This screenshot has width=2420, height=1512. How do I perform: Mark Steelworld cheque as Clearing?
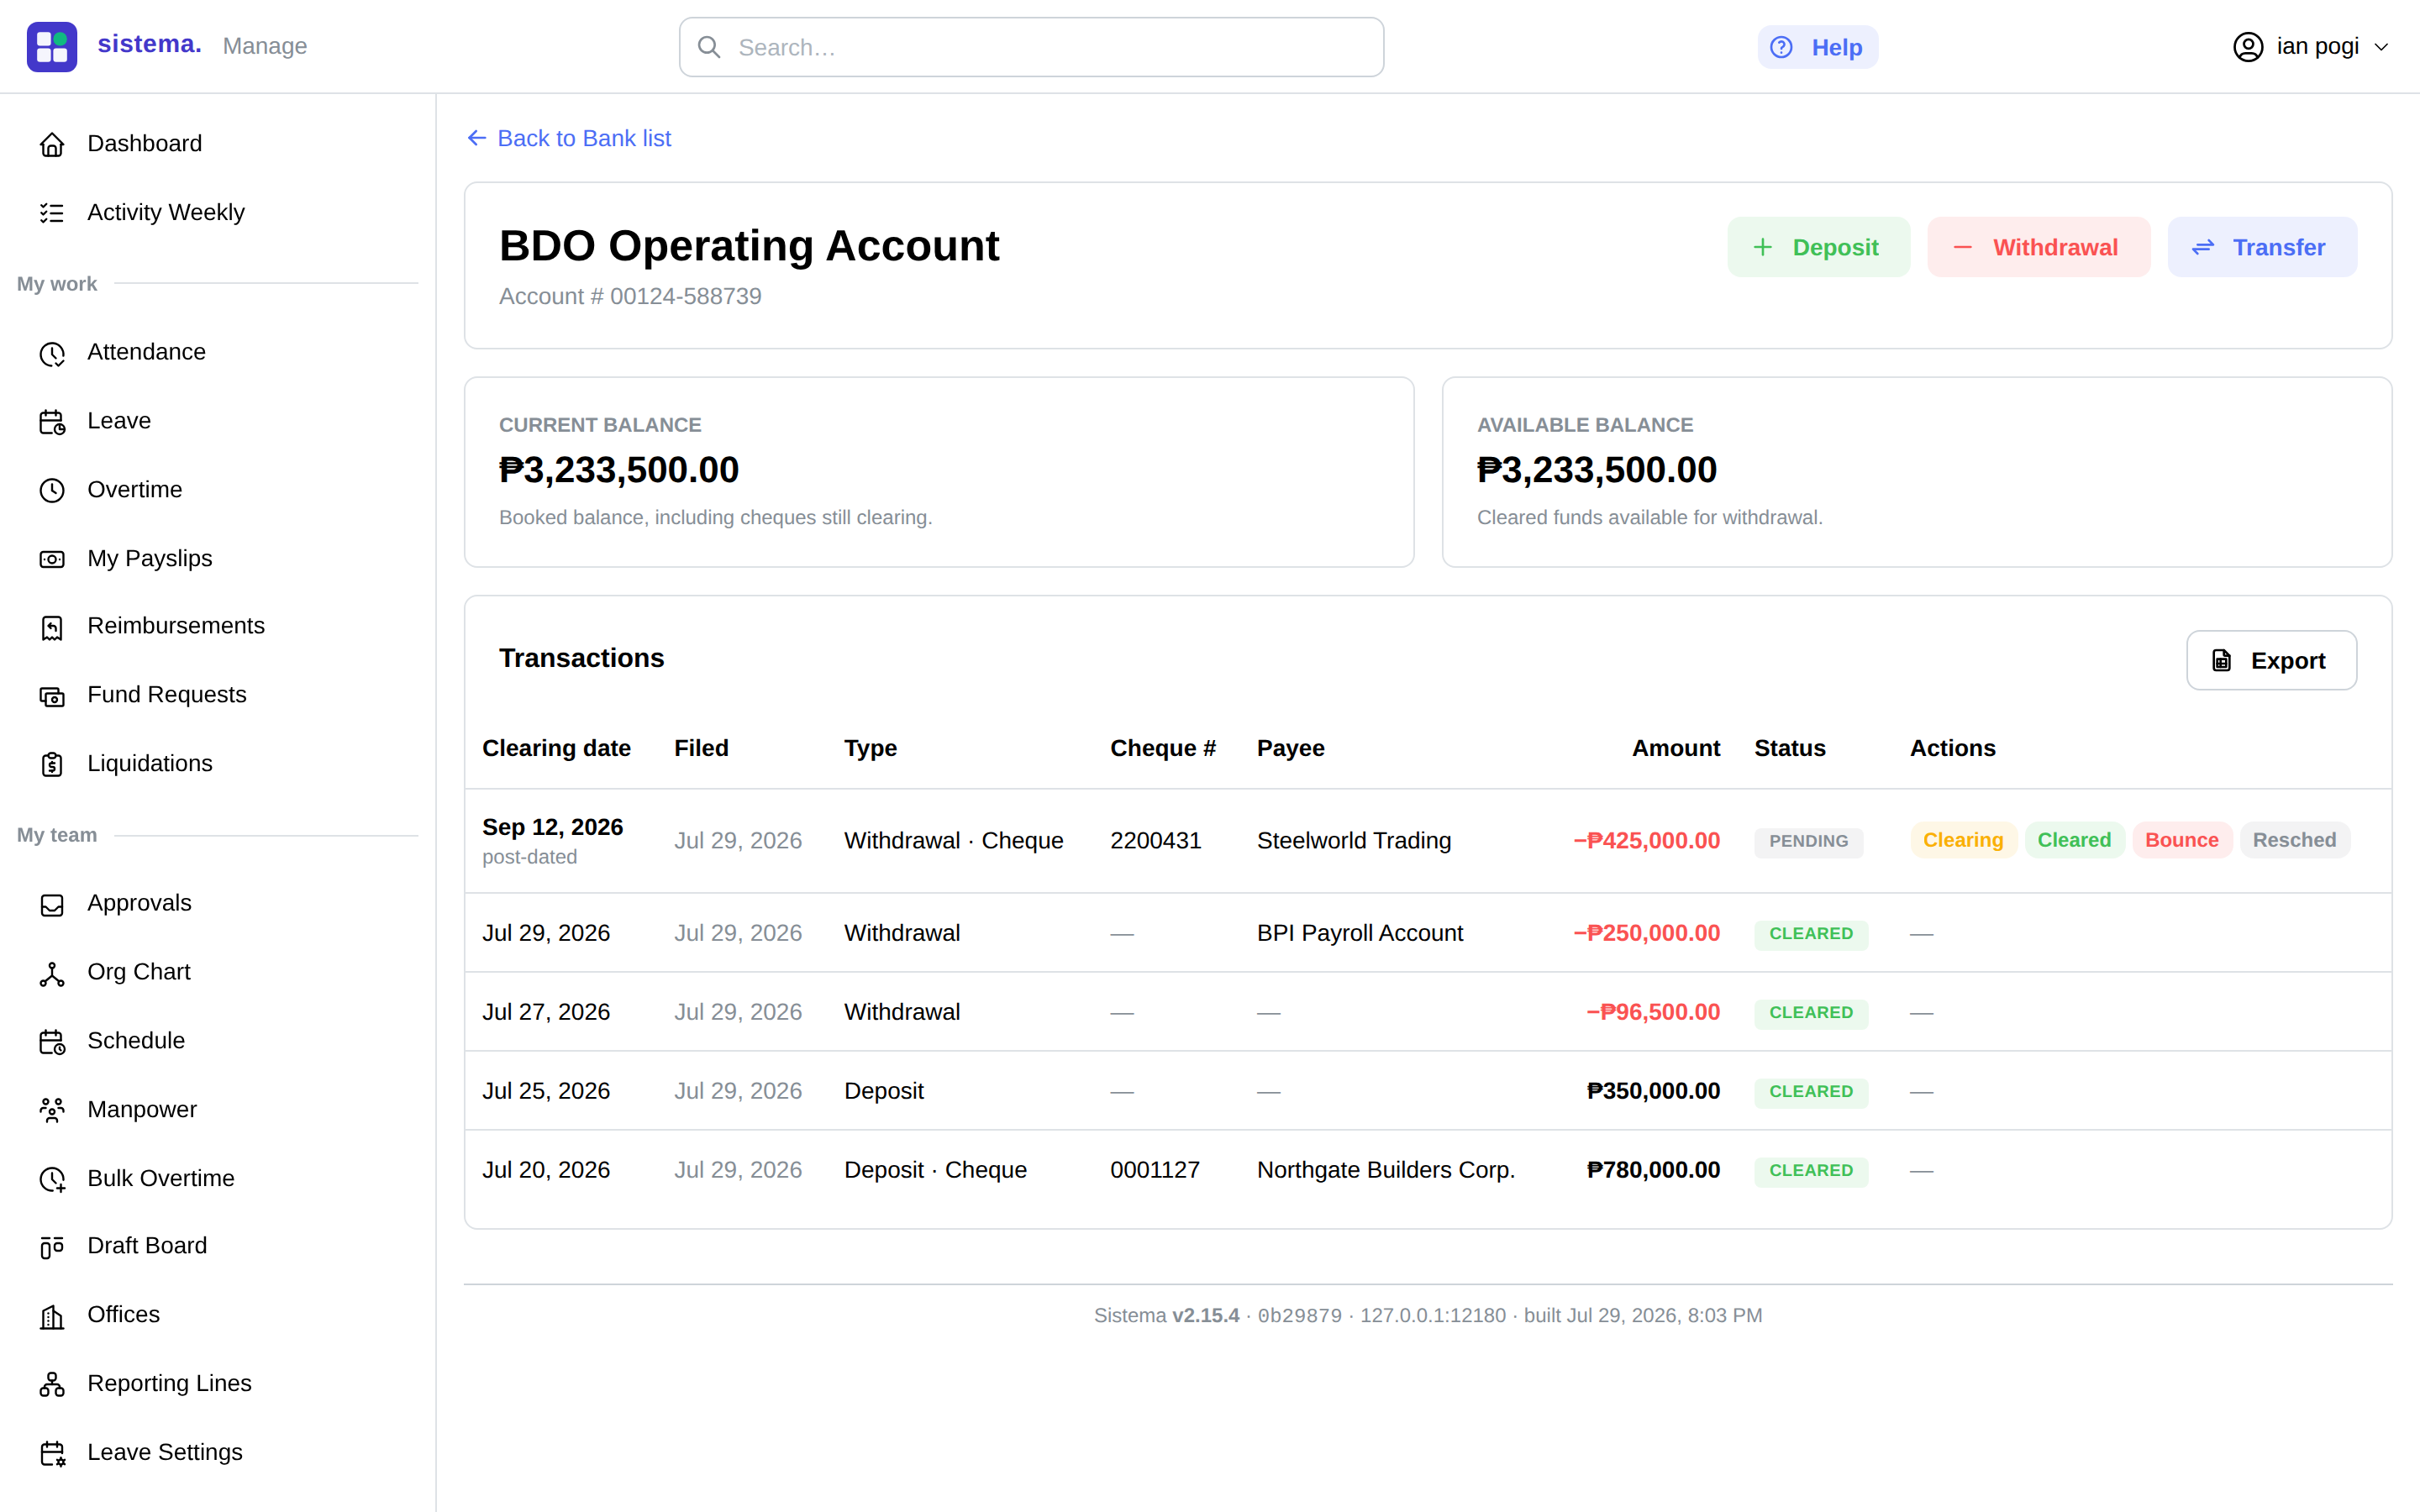[1962, 840]
